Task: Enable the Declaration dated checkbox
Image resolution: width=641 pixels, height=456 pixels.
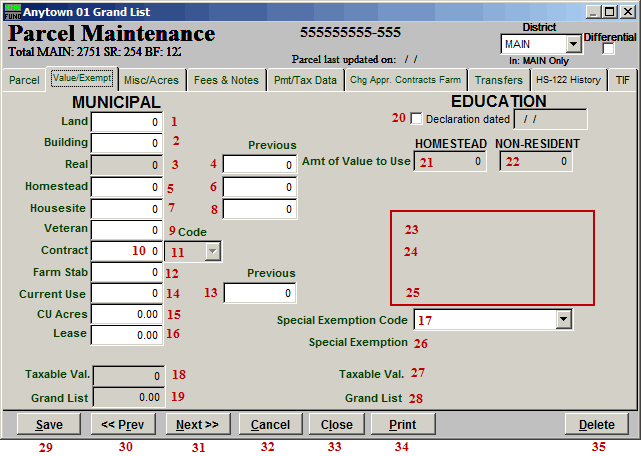Action: tap(417, 119)
